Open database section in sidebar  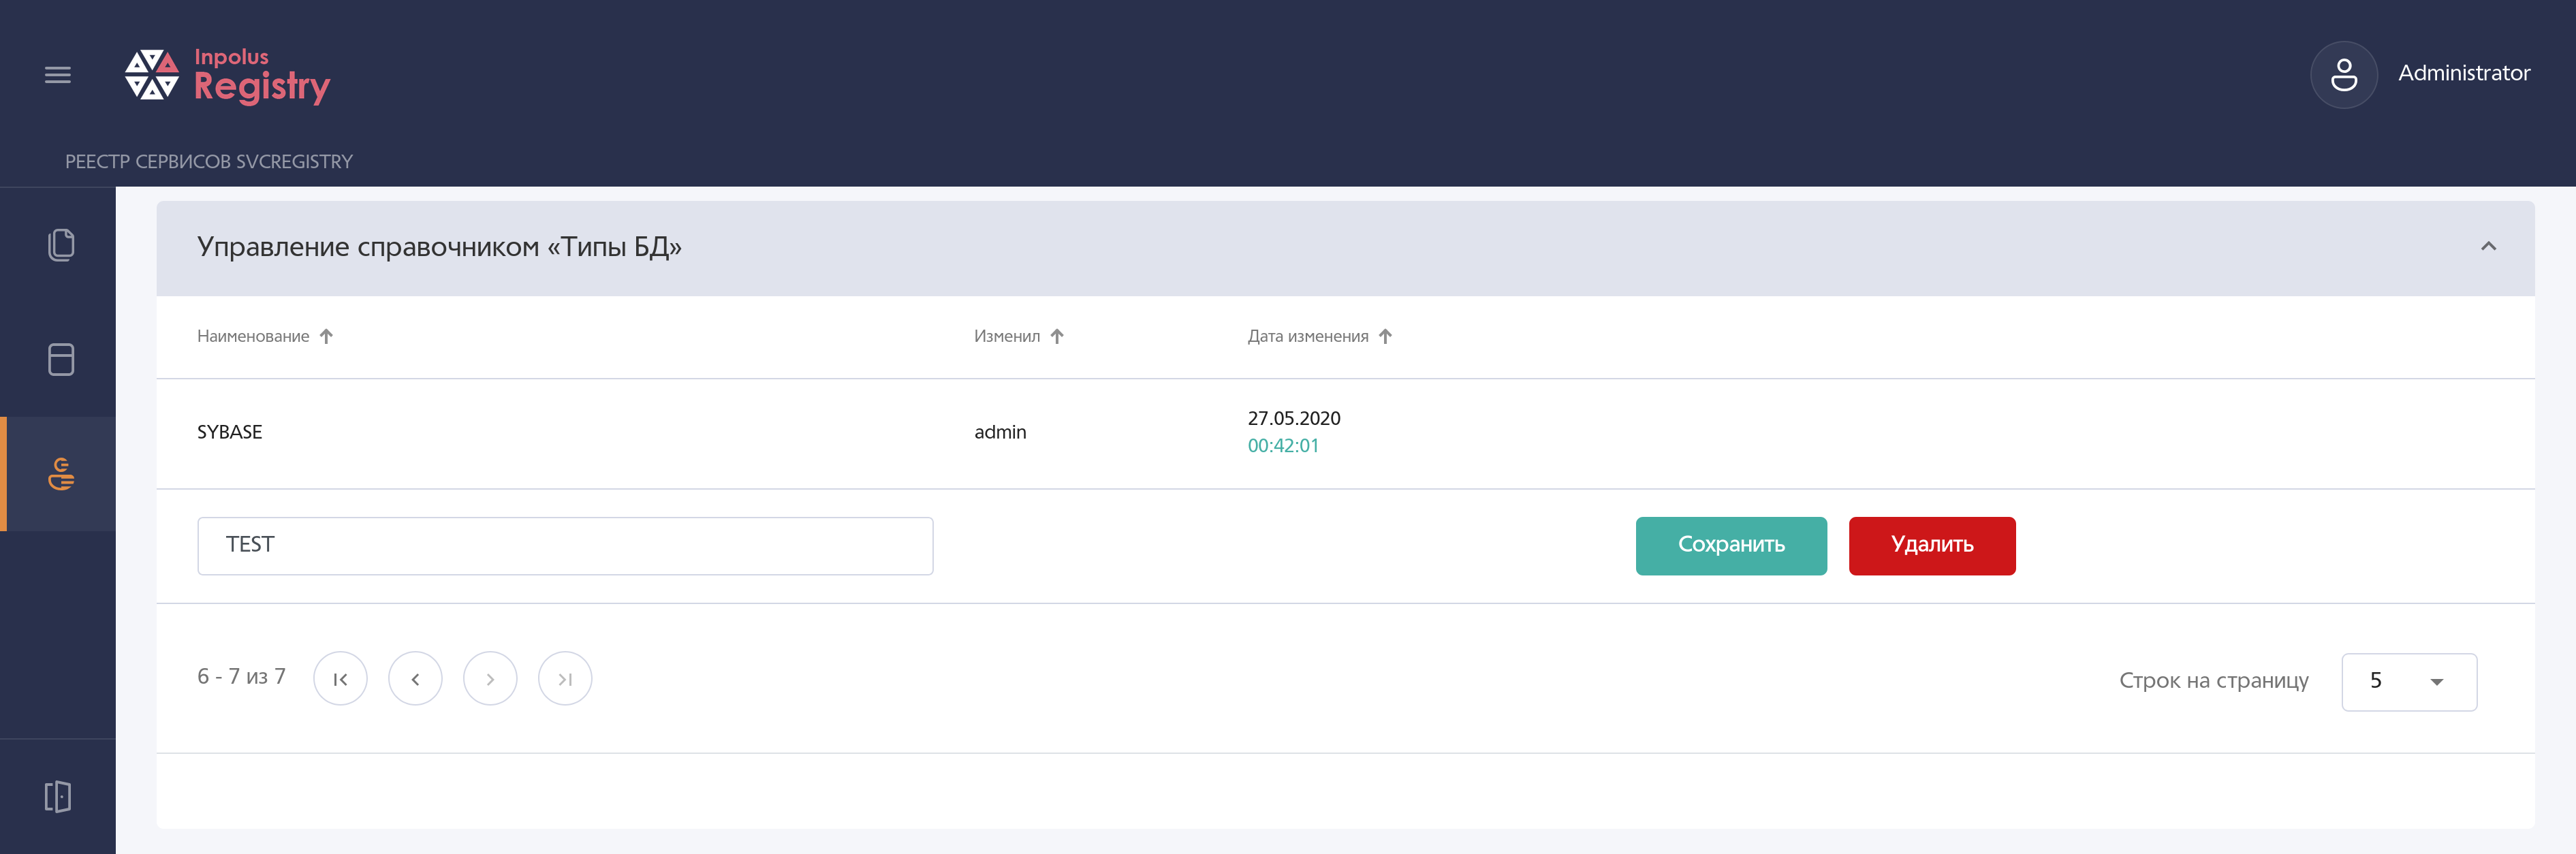click(61, 359)
